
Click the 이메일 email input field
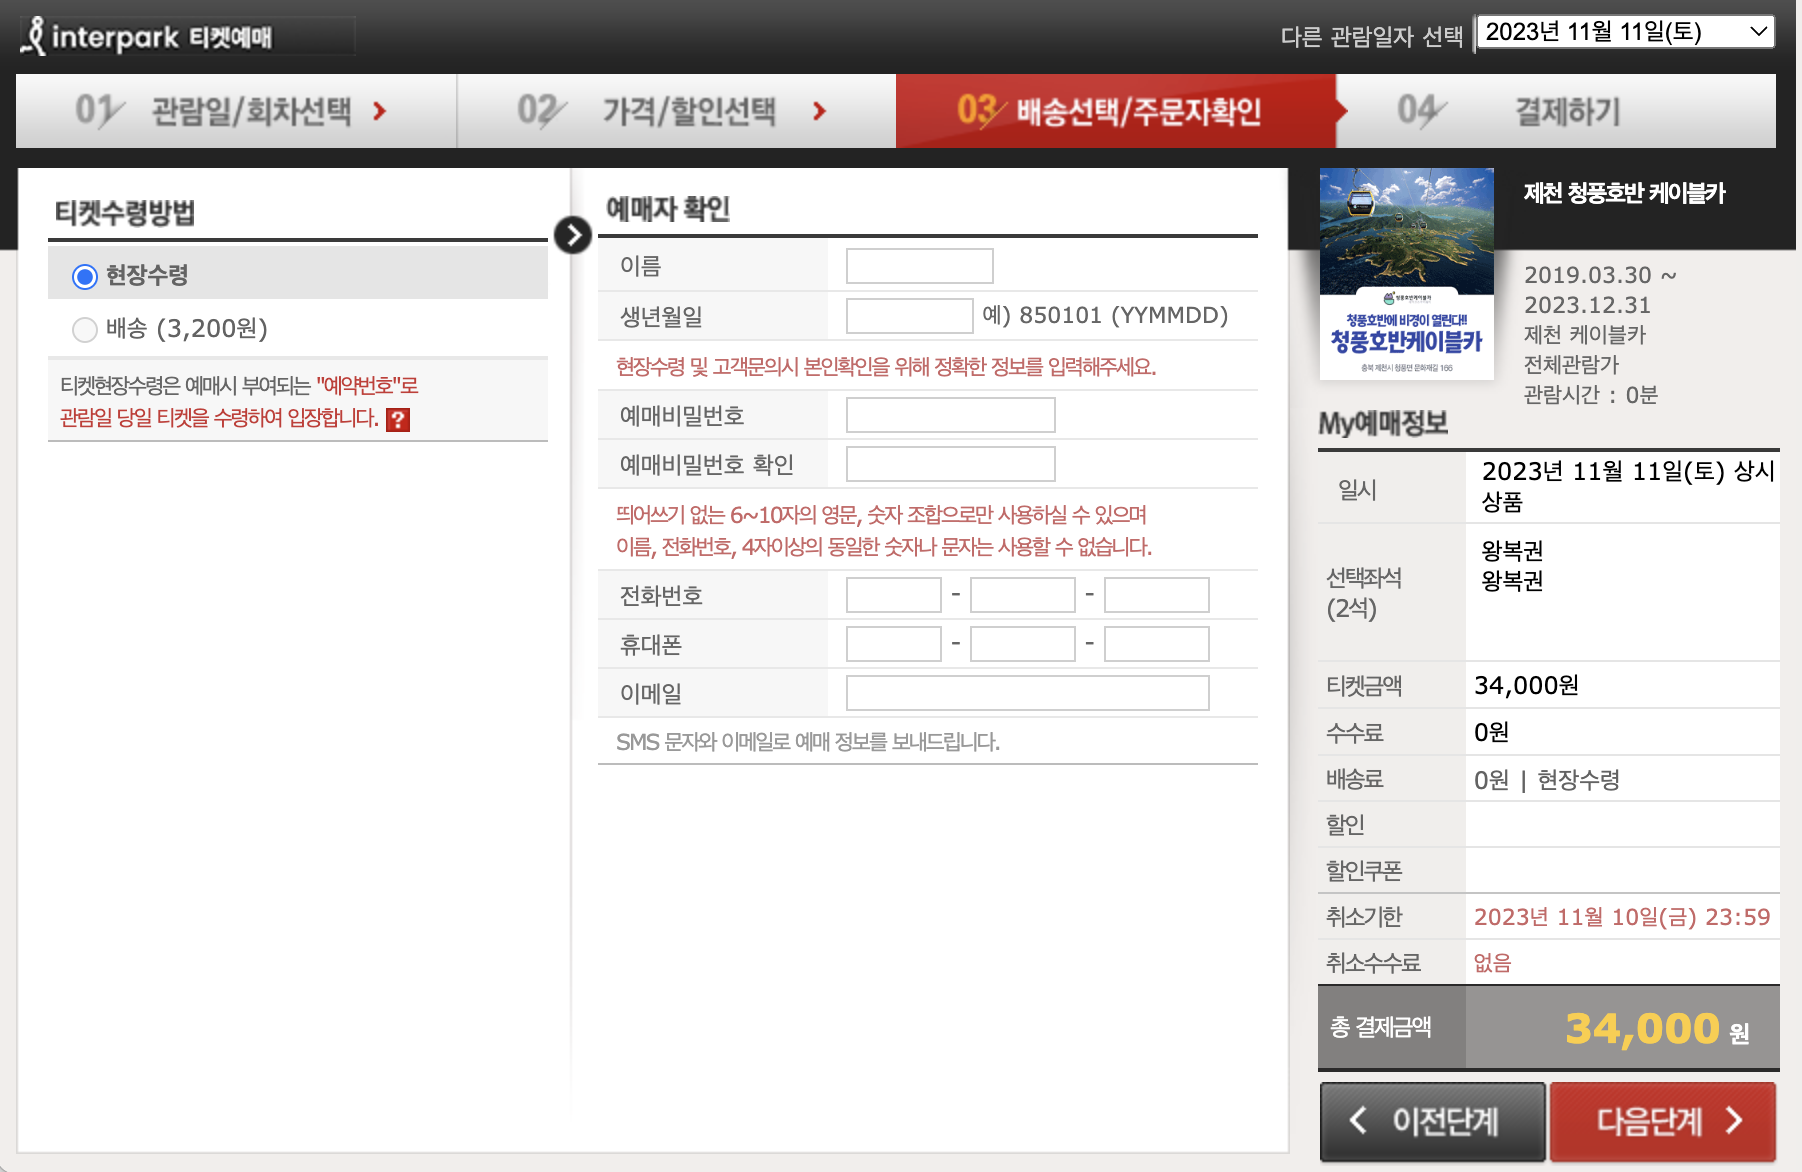click(1026, 692)
